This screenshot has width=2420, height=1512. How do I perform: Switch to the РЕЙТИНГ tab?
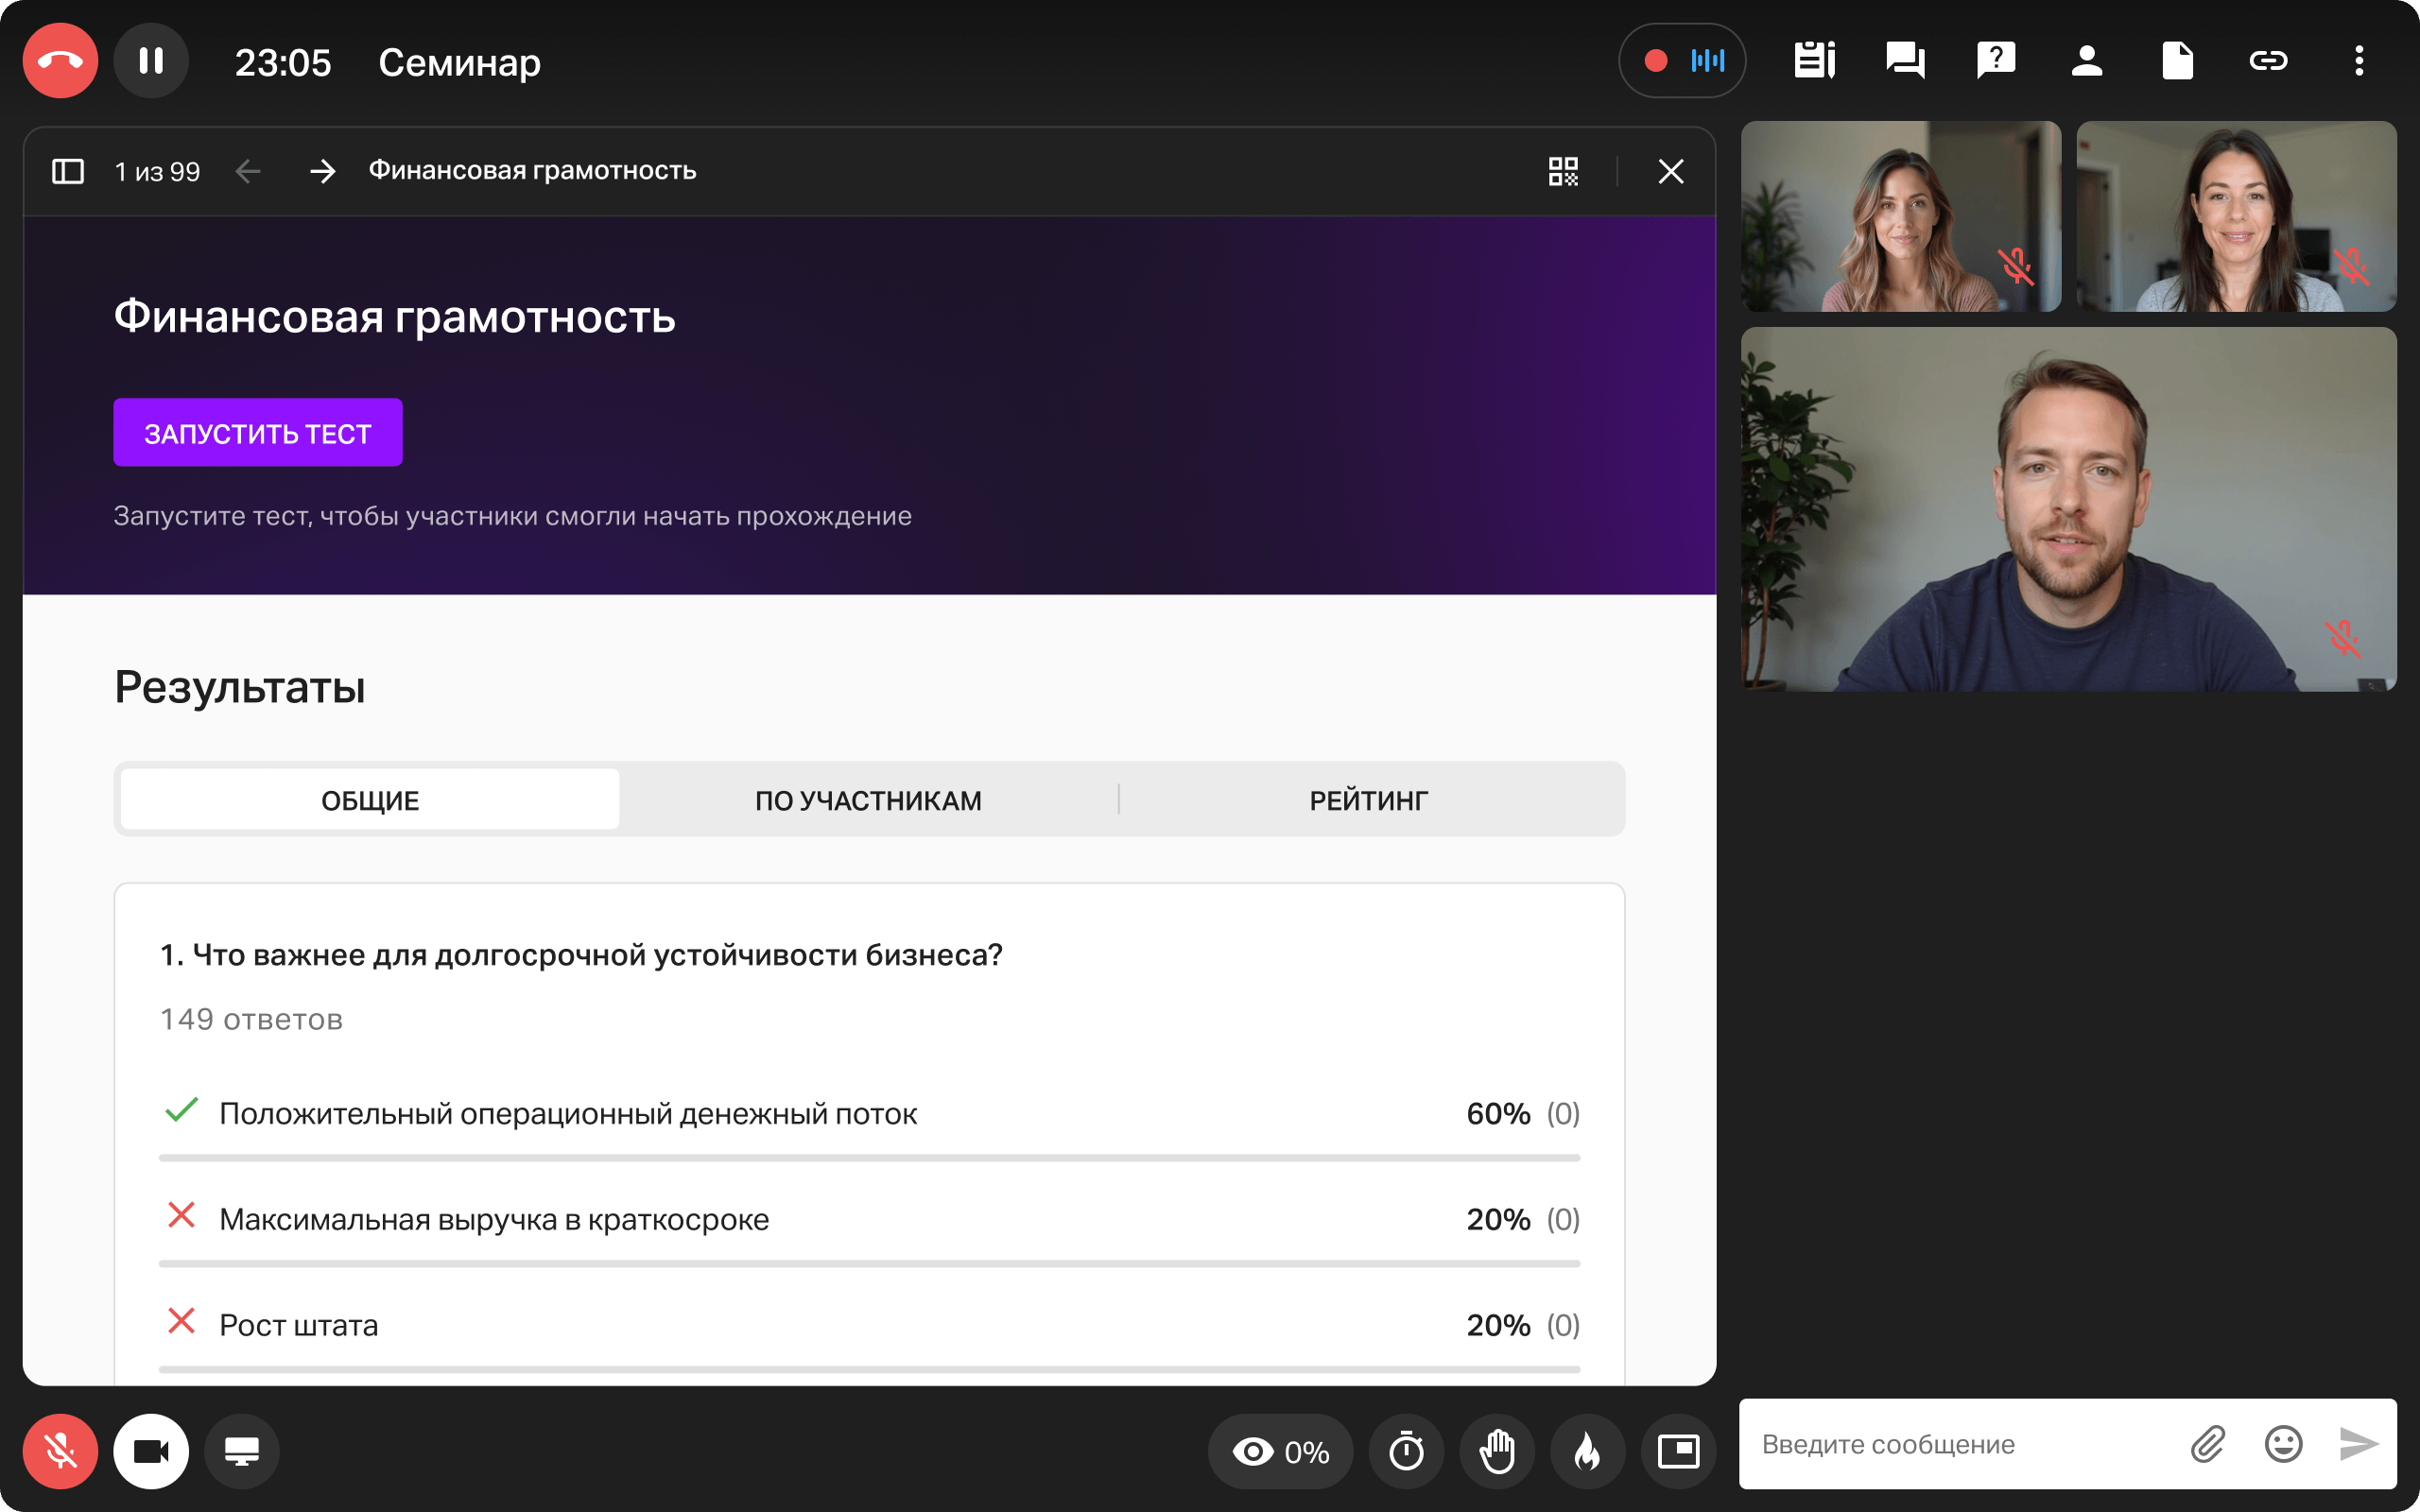[x=1368, y=800]
